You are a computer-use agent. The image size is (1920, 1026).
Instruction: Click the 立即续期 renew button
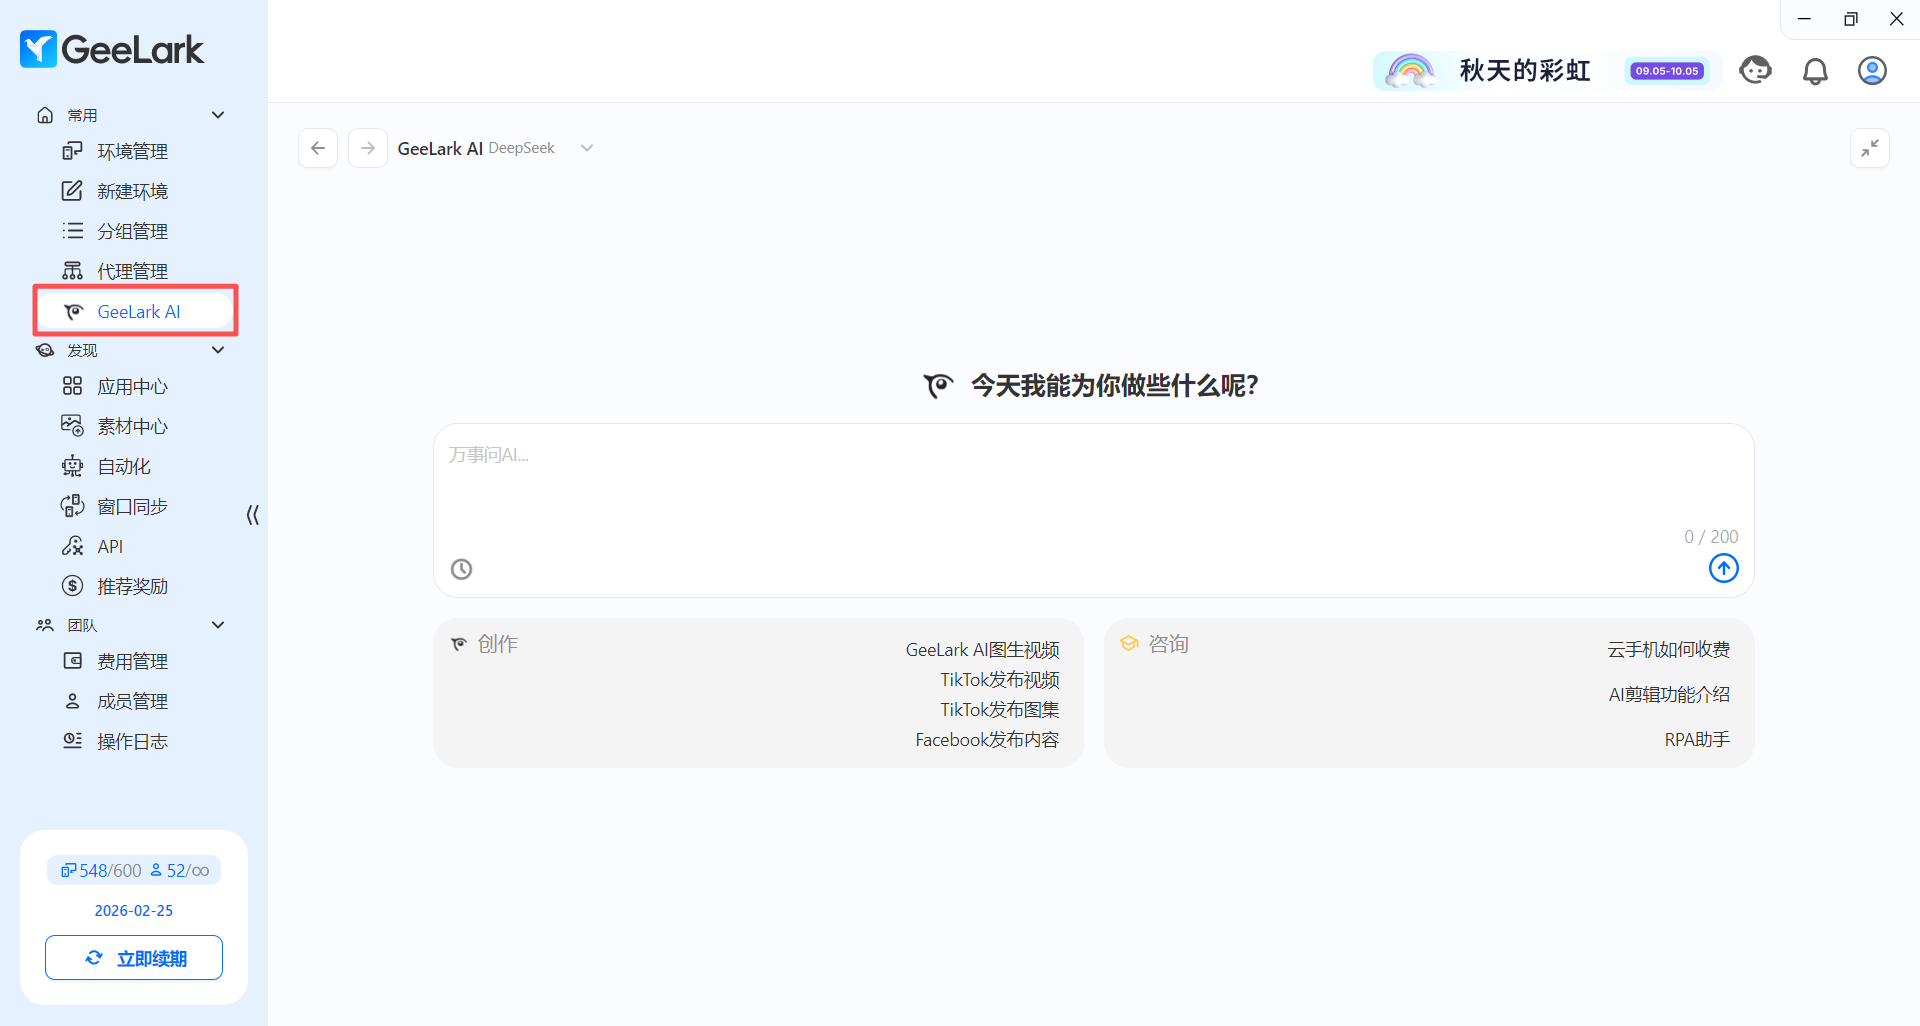coord(134,958)
